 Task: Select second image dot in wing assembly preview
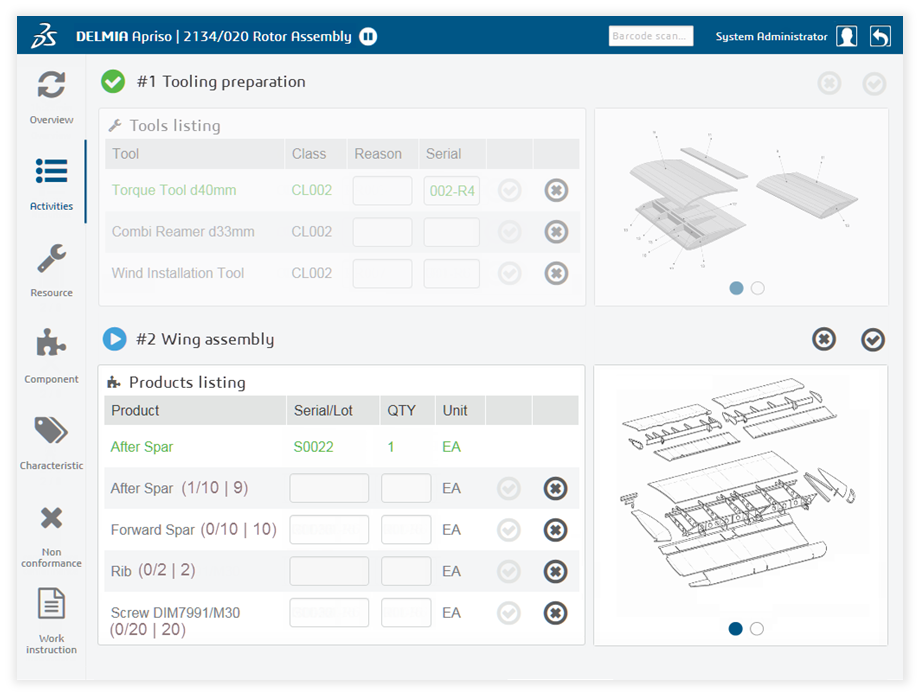757,629
